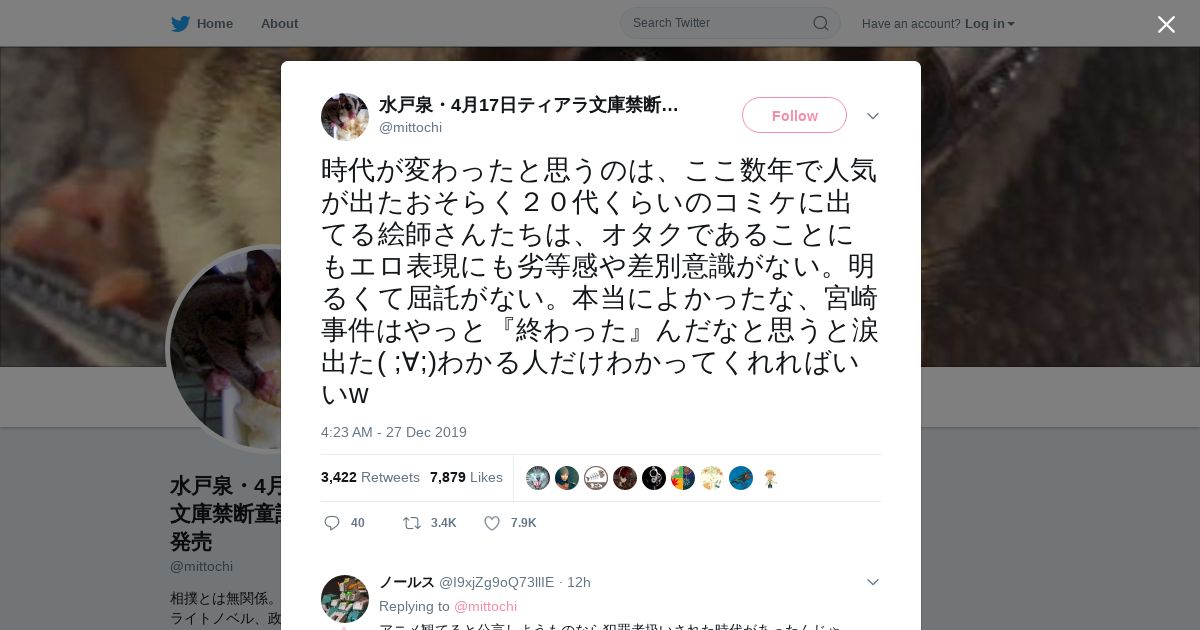
Task: Open the tweet author's avatar at mittochi
Action: coord(345,117)
